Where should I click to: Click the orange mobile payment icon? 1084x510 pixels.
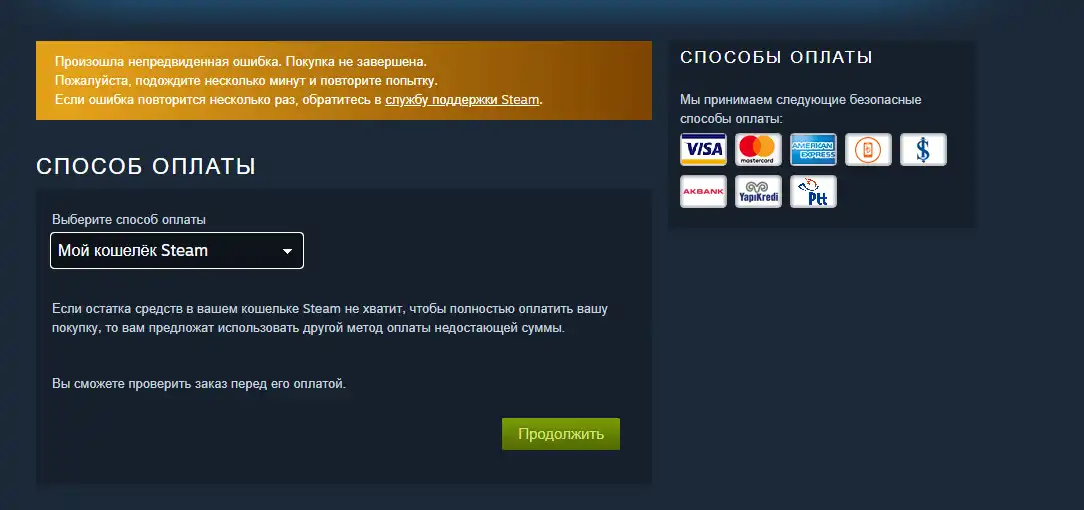click(868, 149)
